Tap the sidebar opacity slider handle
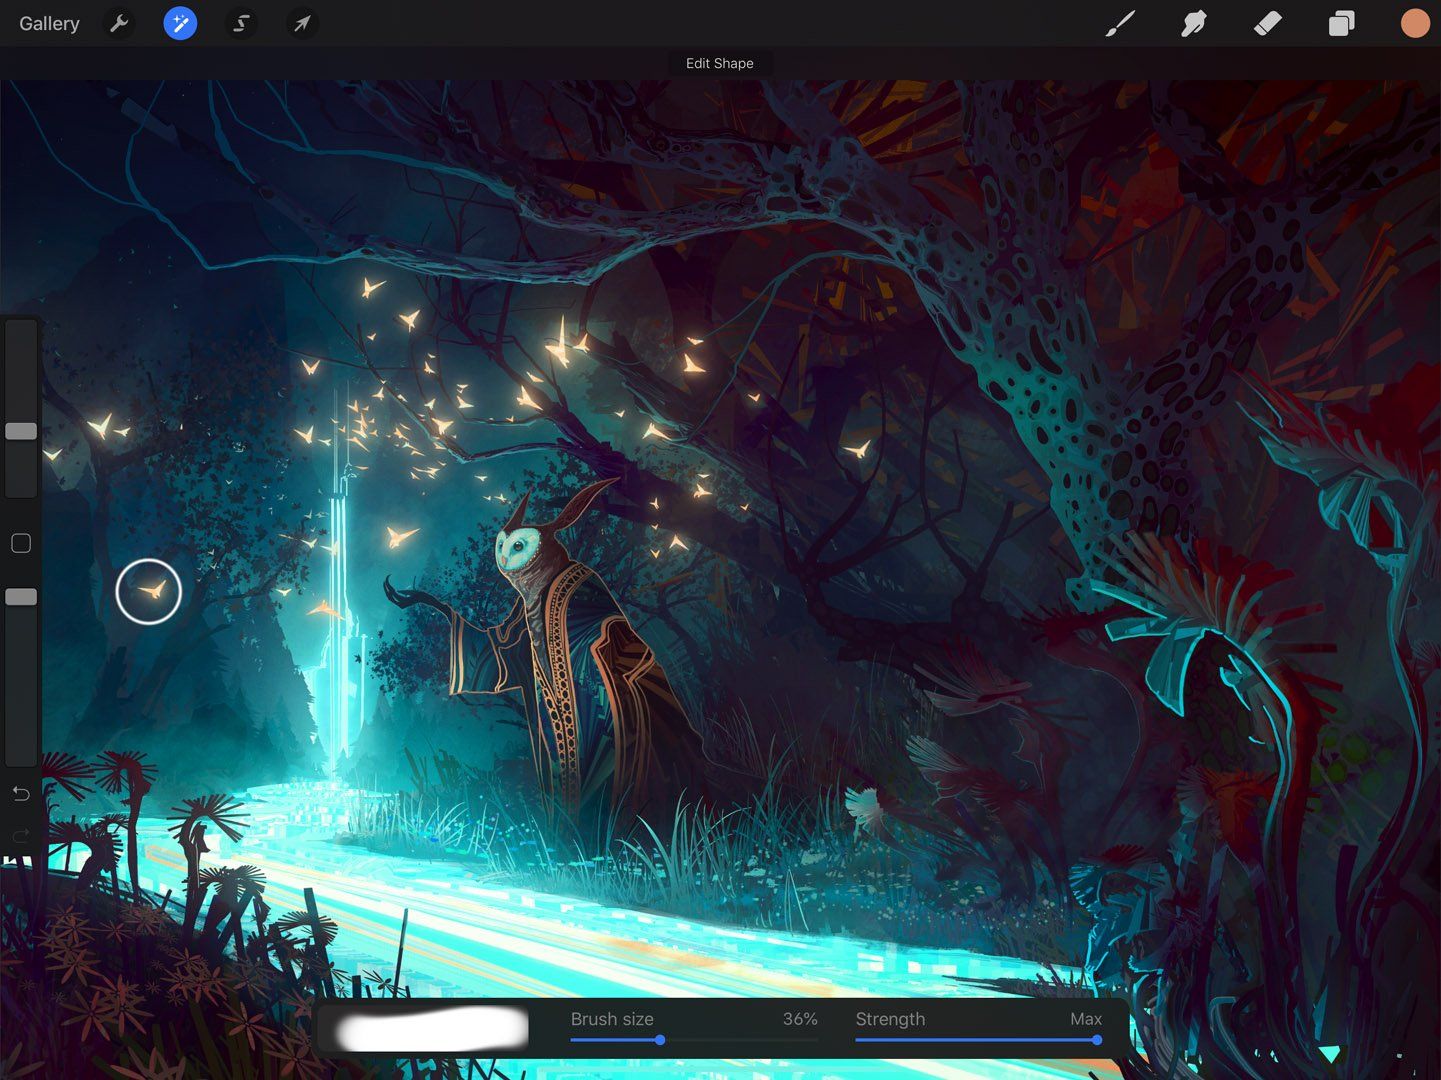This screenshot has height=1080, width=1441. (20, 596)
